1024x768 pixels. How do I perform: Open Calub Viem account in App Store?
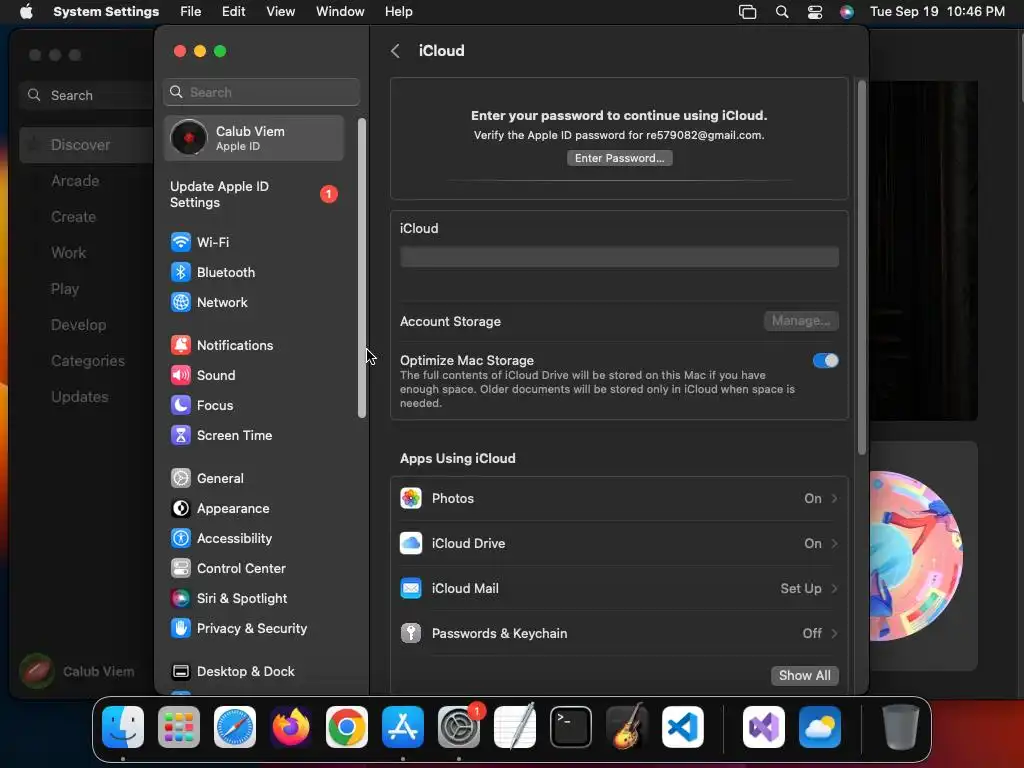coord(77,671)
